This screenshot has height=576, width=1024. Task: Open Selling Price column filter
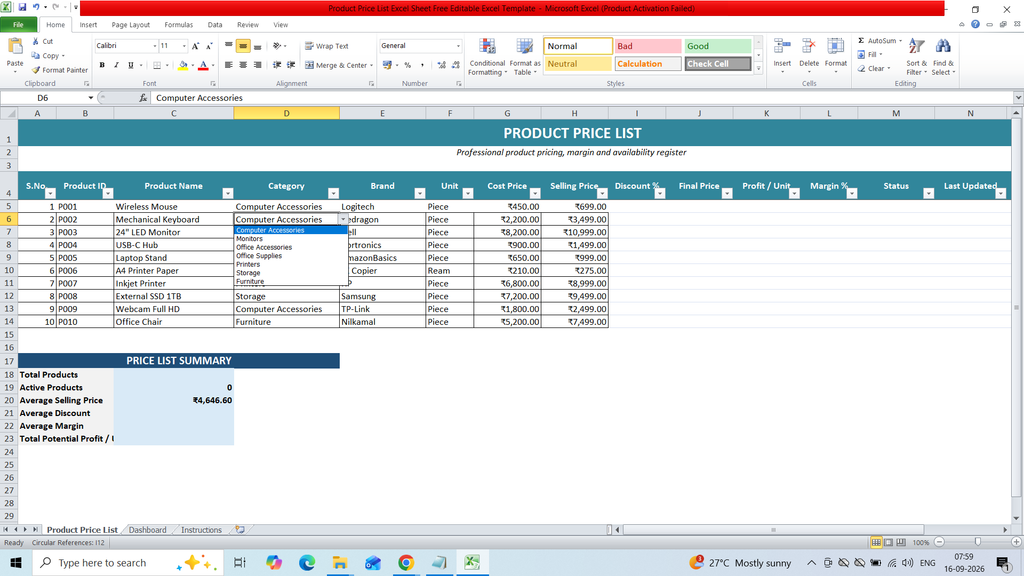[x=602, y=193]
